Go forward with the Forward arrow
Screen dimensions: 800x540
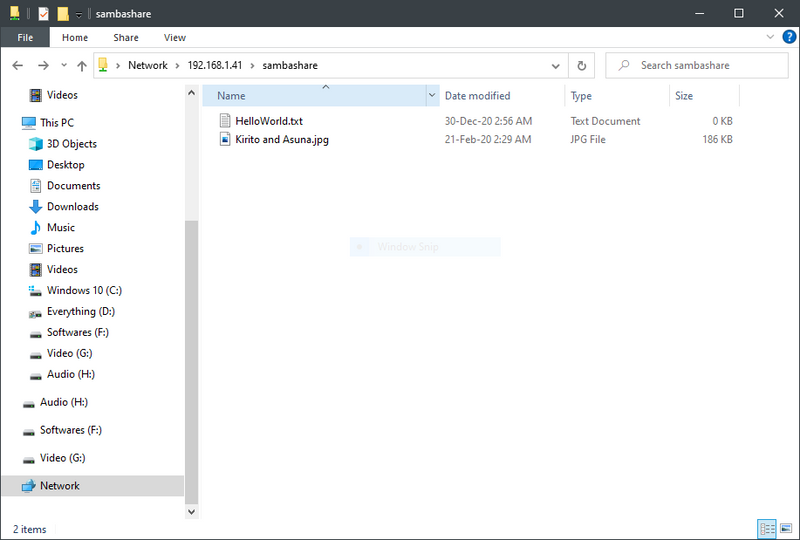coord(43,65)
